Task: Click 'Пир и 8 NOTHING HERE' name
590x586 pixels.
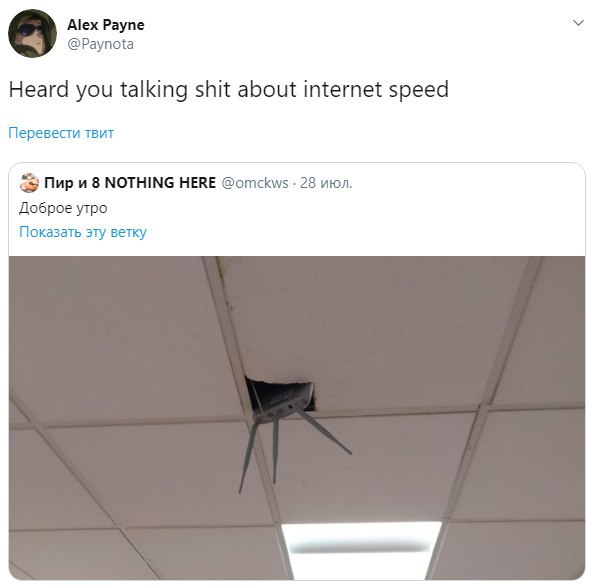Action: pyautogui.click(x=130, y=183)
